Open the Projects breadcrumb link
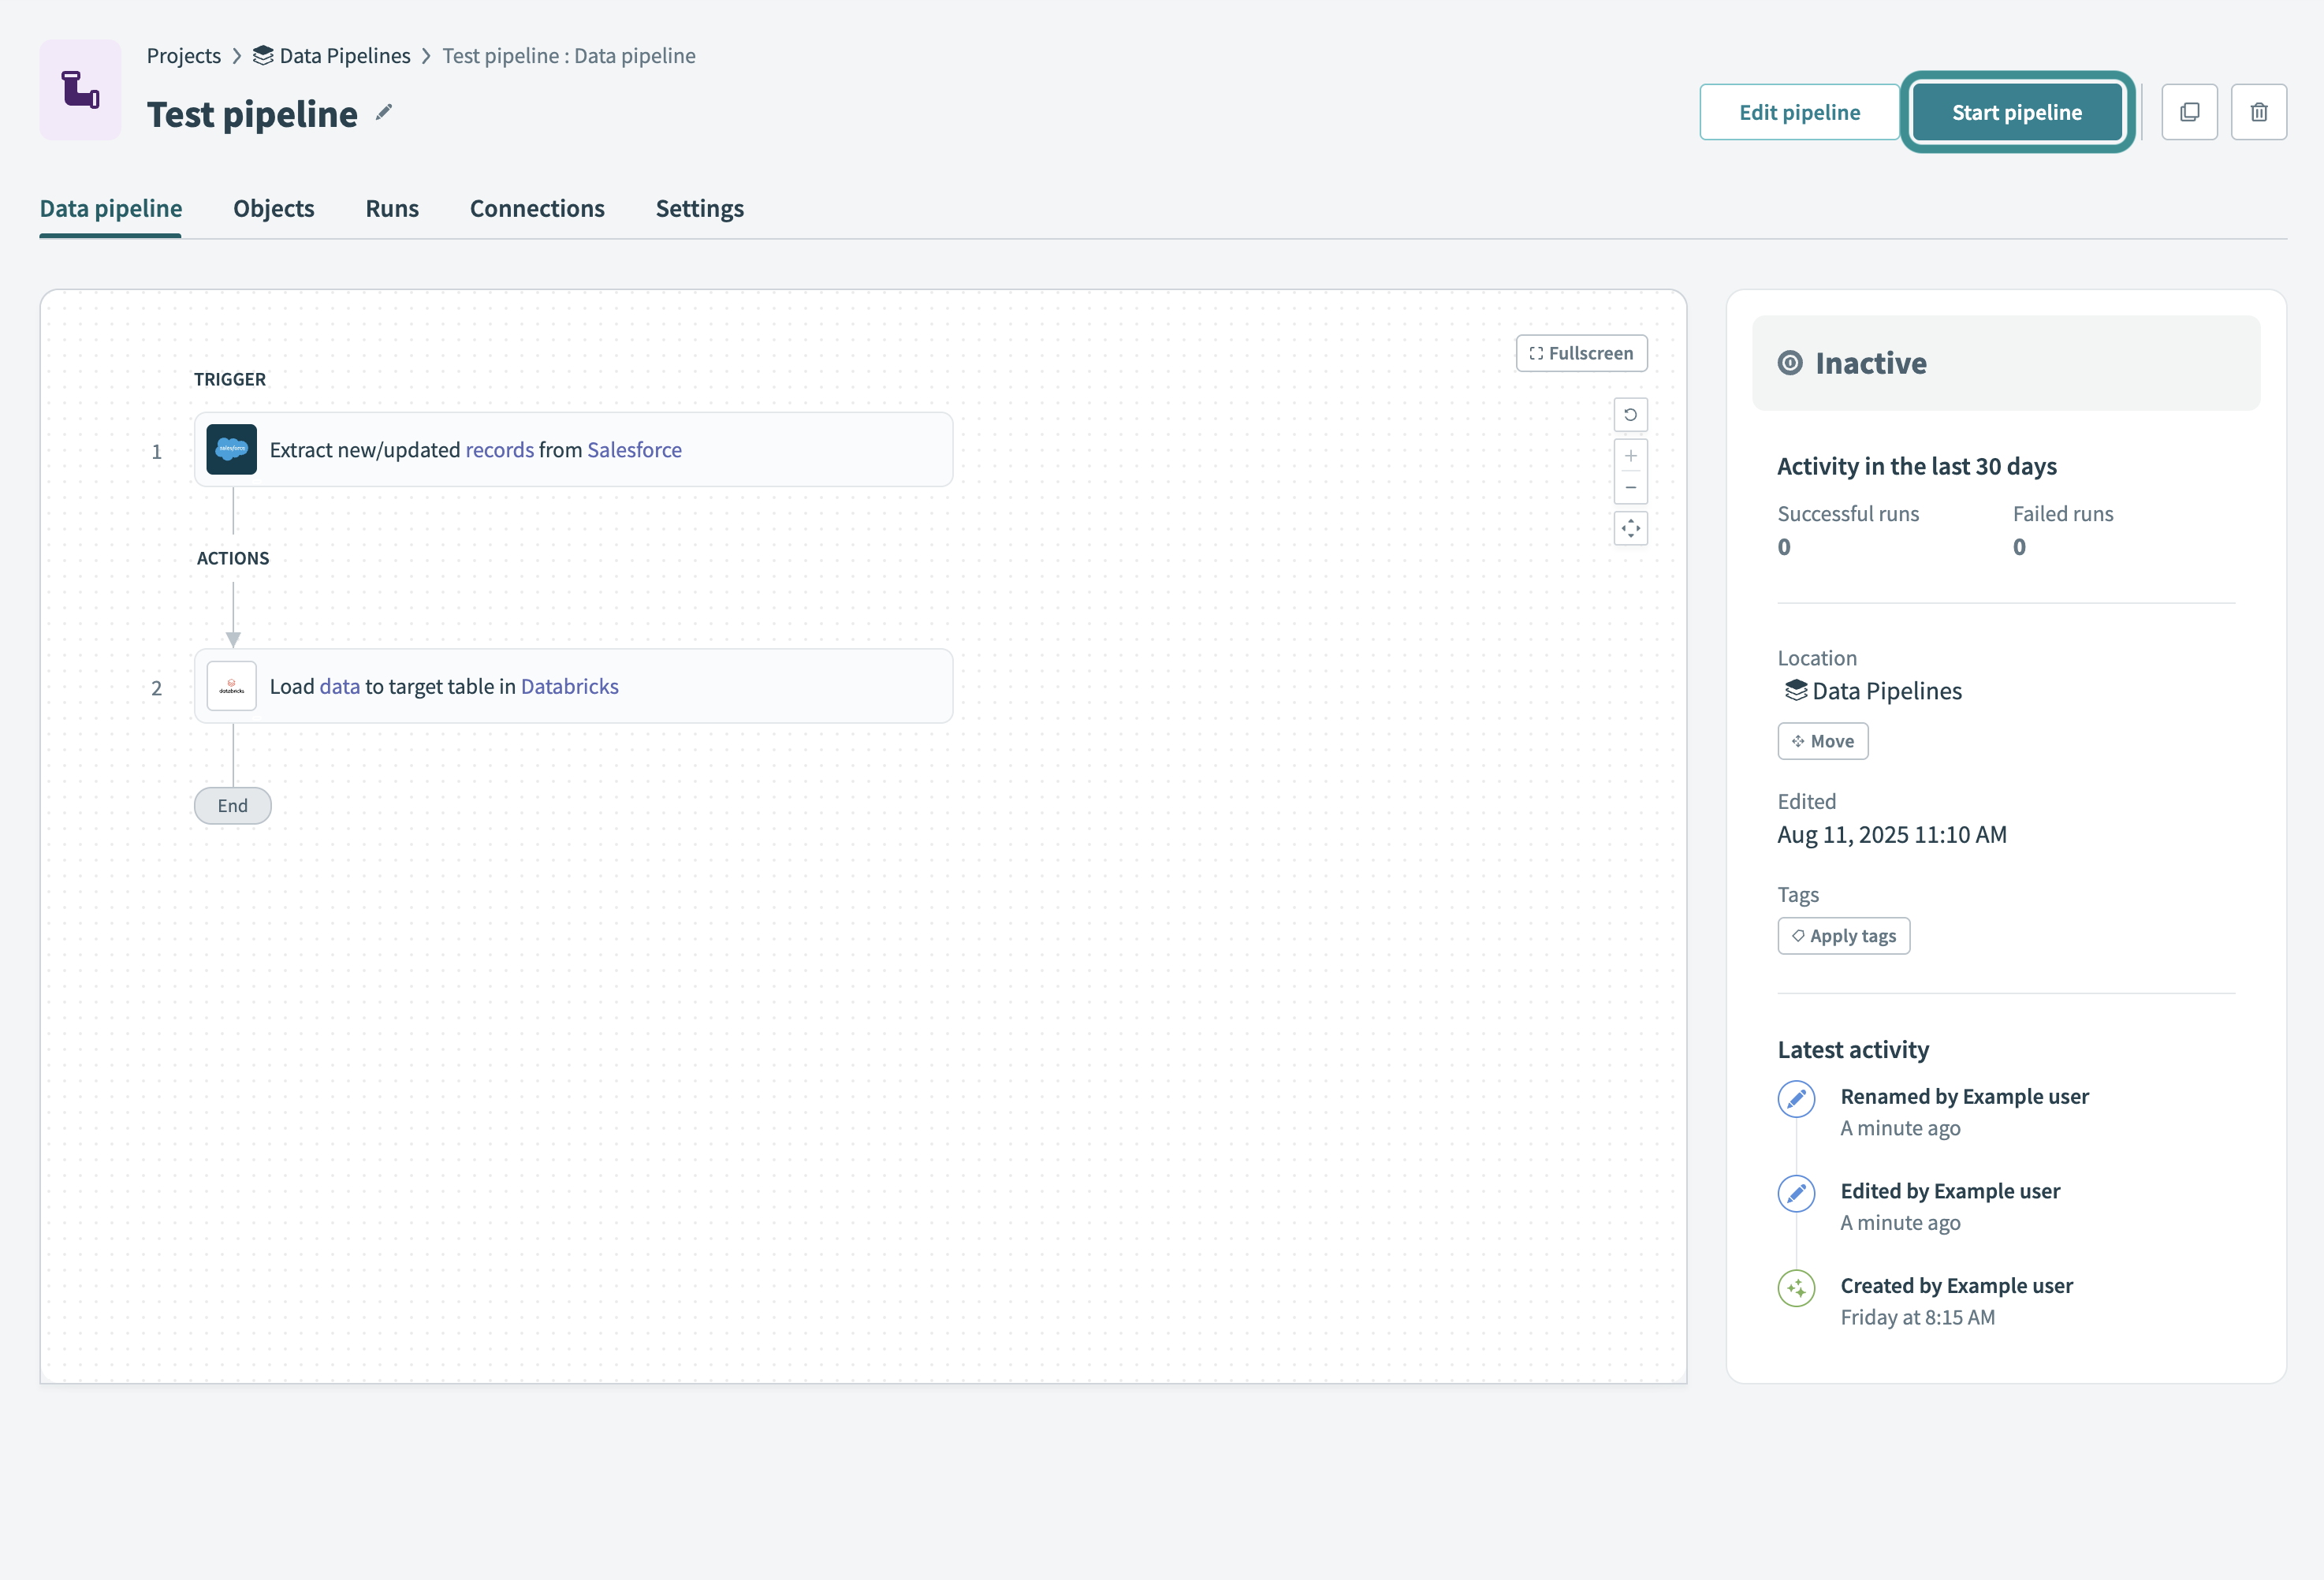 [x=183, y=56]
